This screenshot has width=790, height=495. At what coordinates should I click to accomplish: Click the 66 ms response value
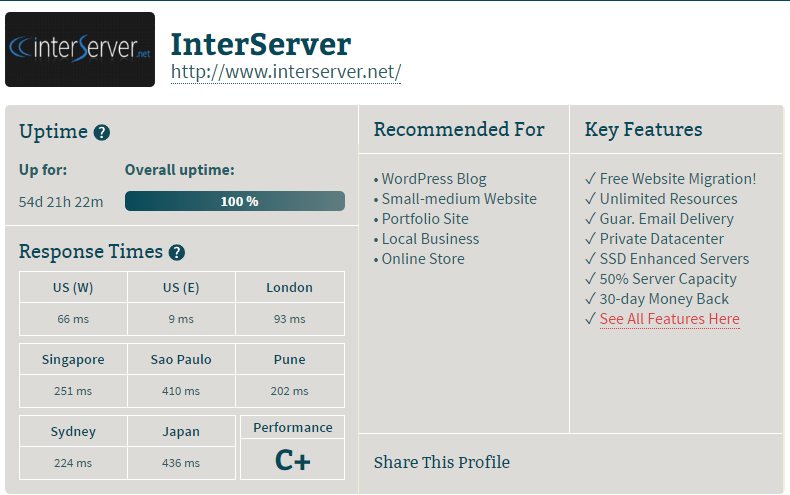click(73, 319)
